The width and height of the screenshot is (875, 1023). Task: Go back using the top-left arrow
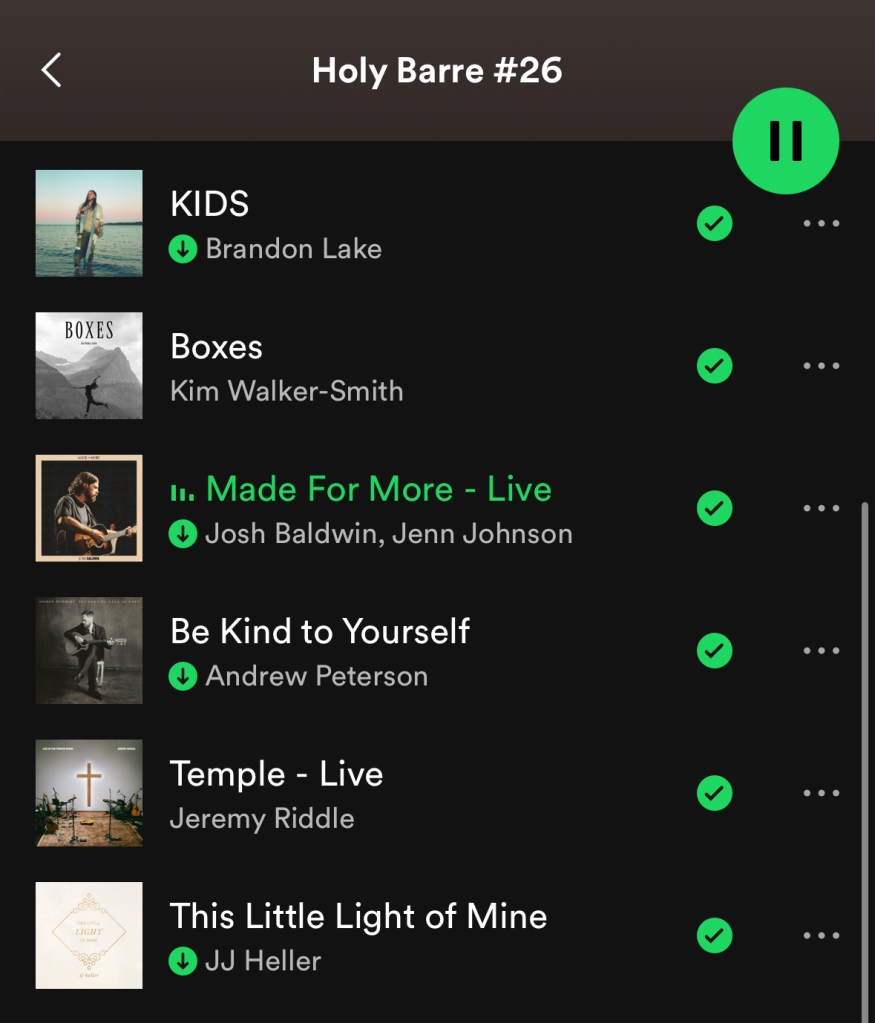point(52,70)
